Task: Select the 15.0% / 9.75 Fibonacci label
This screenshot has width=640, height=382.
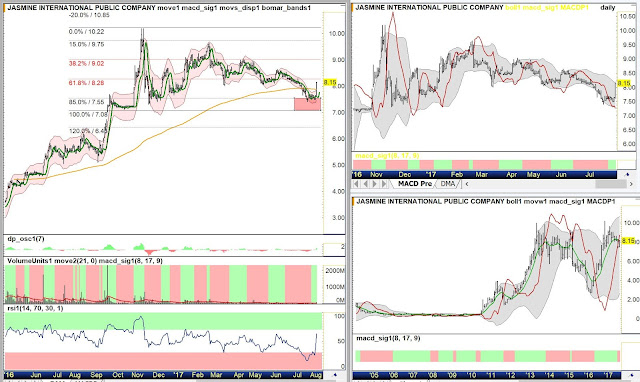Action: [87, 44]
